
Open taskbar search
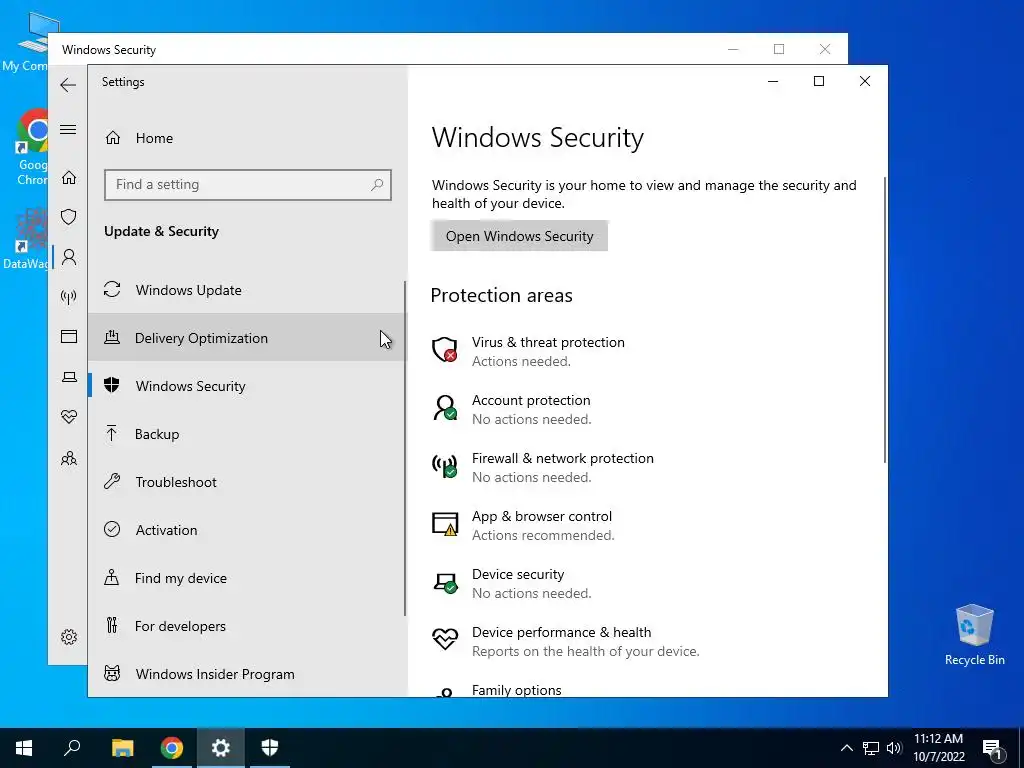pos(72,748)
